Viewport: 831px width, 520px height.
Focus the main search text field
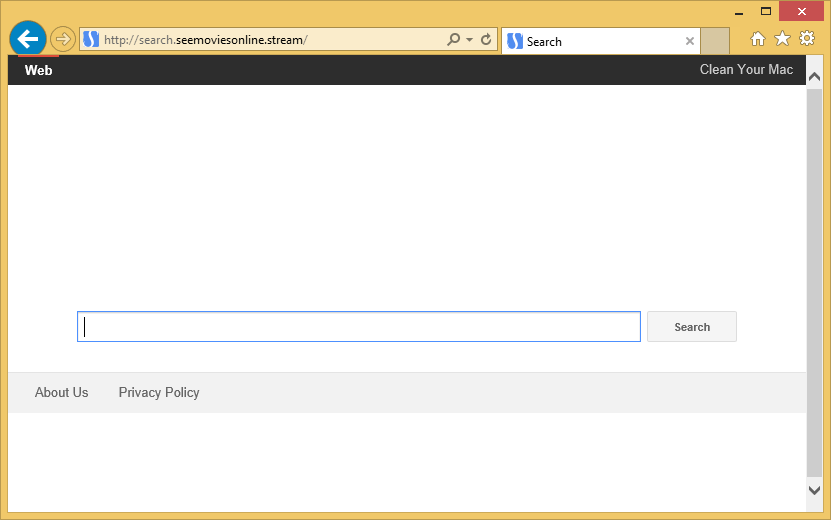(358, 327)
